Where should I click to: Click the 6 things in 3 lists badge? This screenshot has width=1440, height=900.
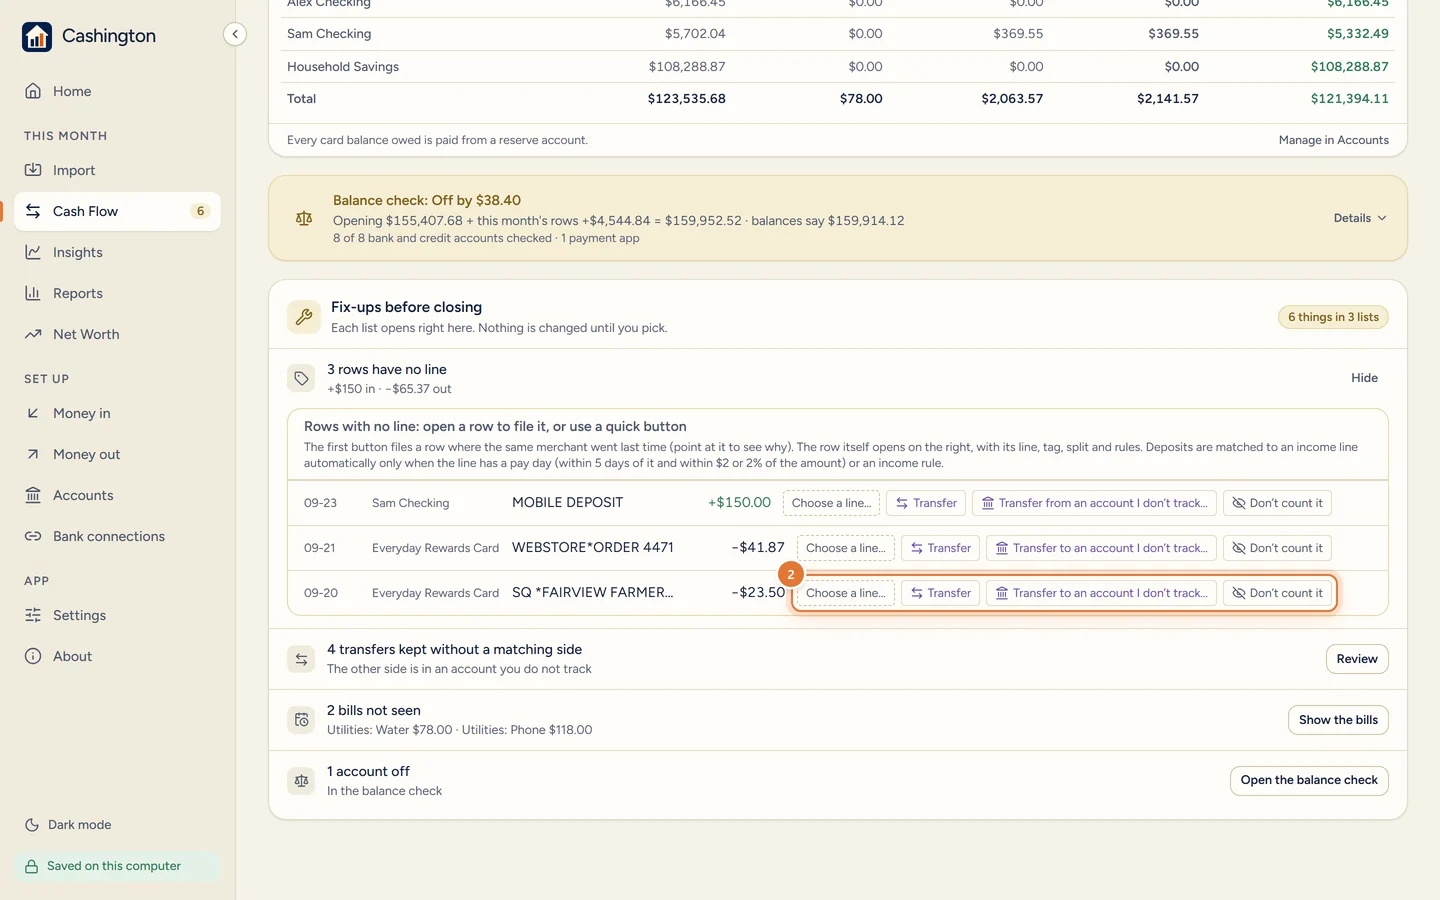pyautogui.click(x=1333, y=317)
